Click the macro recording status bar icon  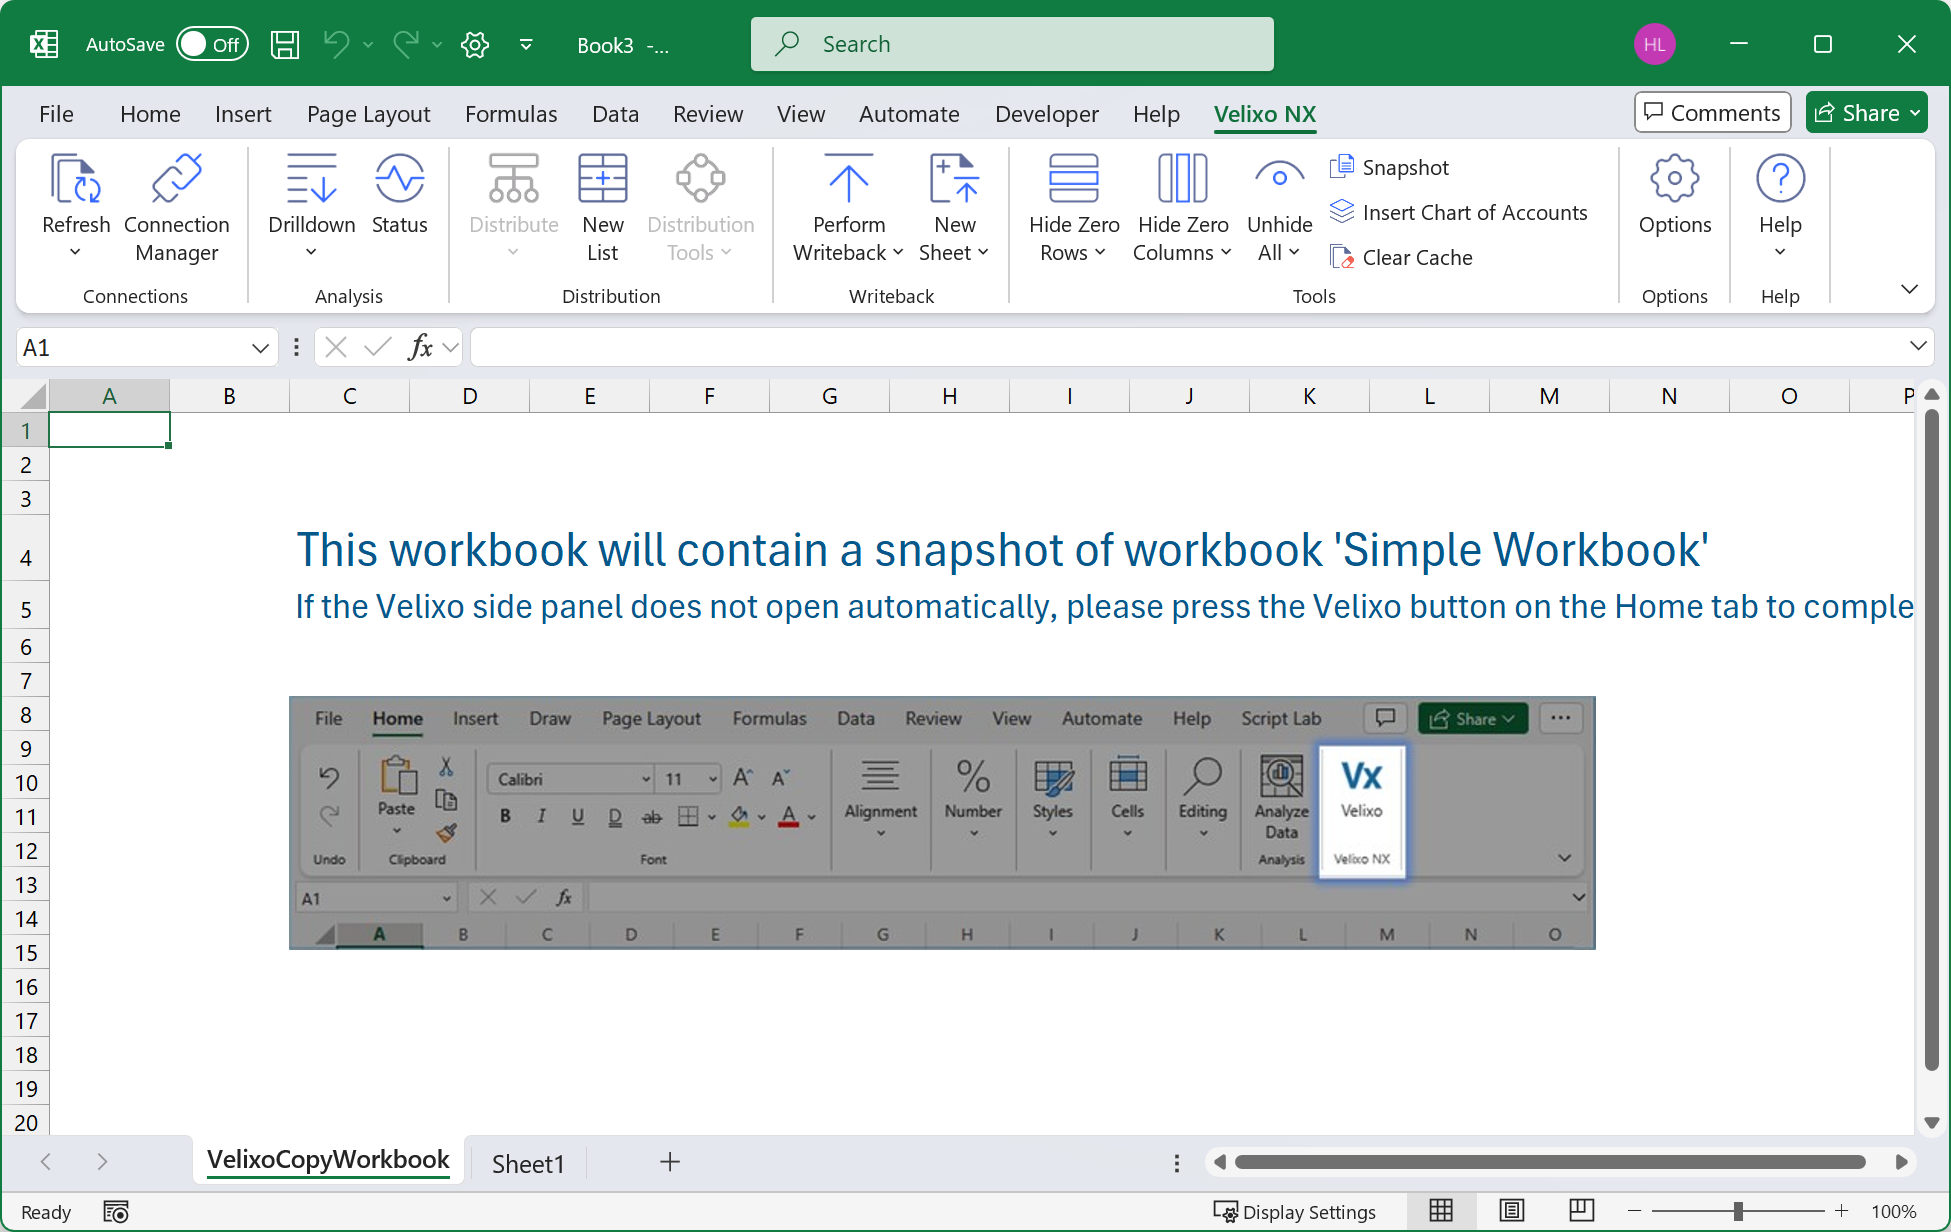pyautogui.click(x=116, y=1212)
